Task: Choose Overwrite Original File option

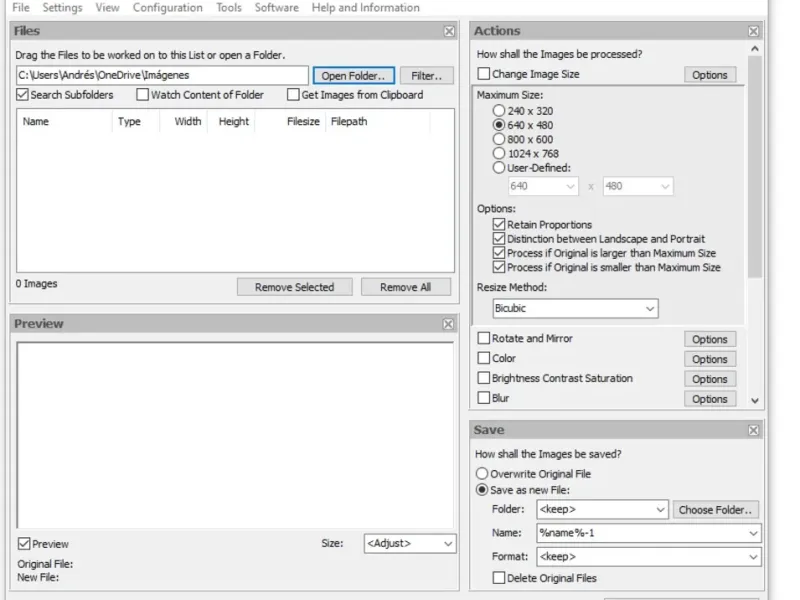Action: (482, 474)
